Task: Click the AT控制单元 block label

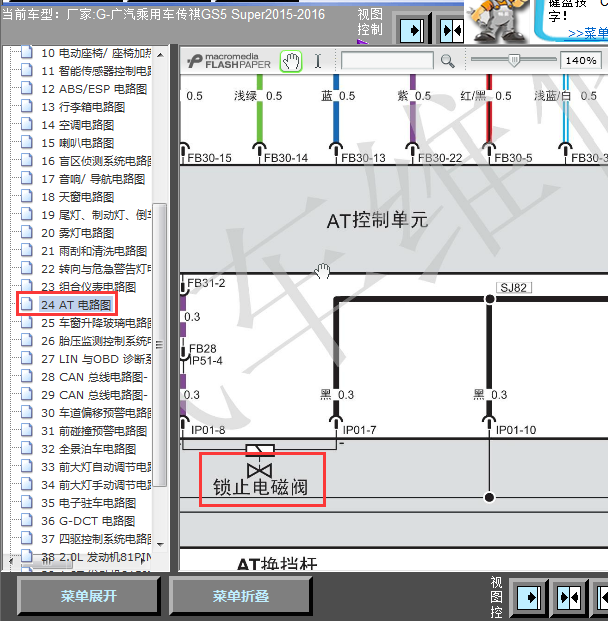Action: (x=377, y=220)
